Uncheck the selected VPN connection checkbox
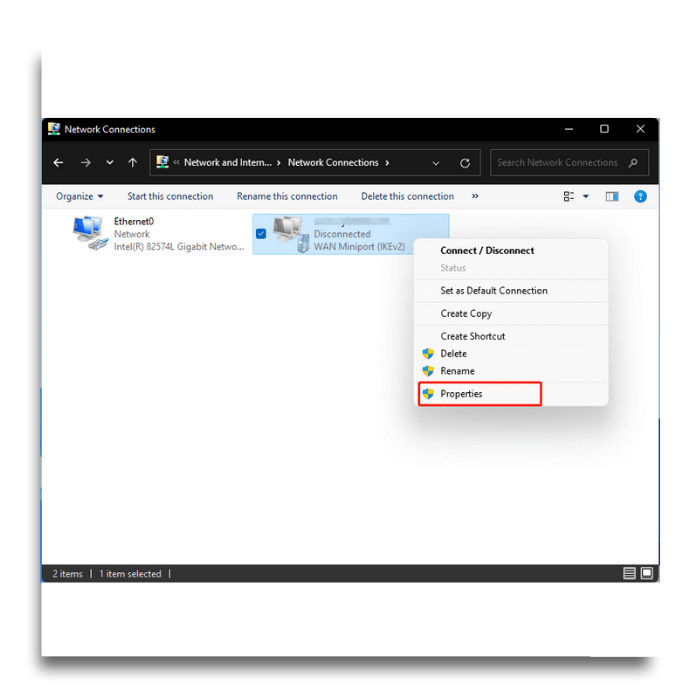This screenshot has height=700, width=700. click(x=261, y=233)
